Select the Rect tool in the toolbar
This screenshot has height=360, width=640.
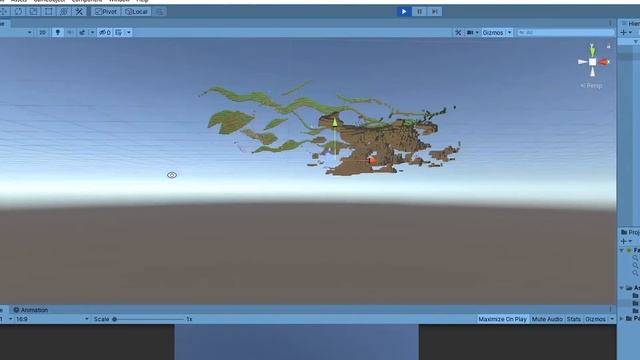(x=49, y=11)
